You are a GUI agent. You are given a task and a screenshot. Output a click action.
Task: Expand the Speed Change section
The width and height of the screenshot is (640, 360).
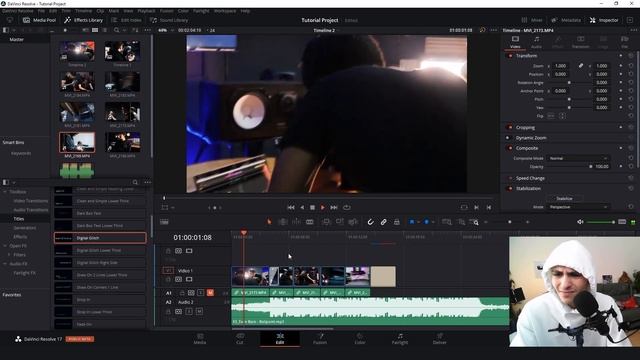(530, 178)
